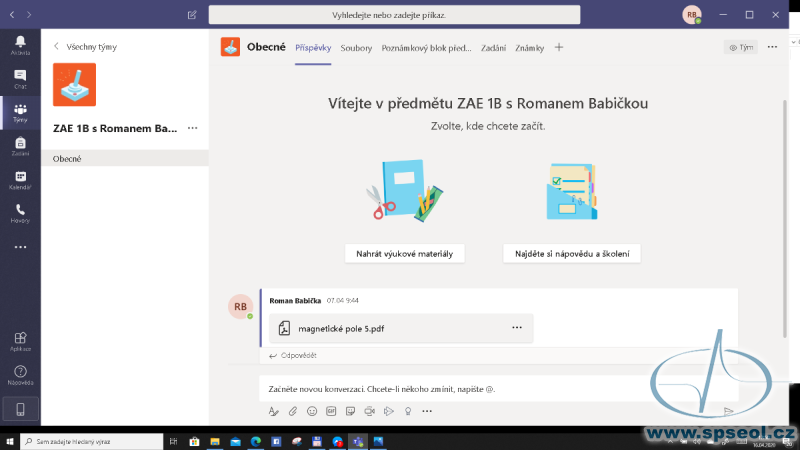Image resolution: width=800 pixels, height=450 pixels.
Task: Go forward with the navigation arrow
Action: [29, 15]
